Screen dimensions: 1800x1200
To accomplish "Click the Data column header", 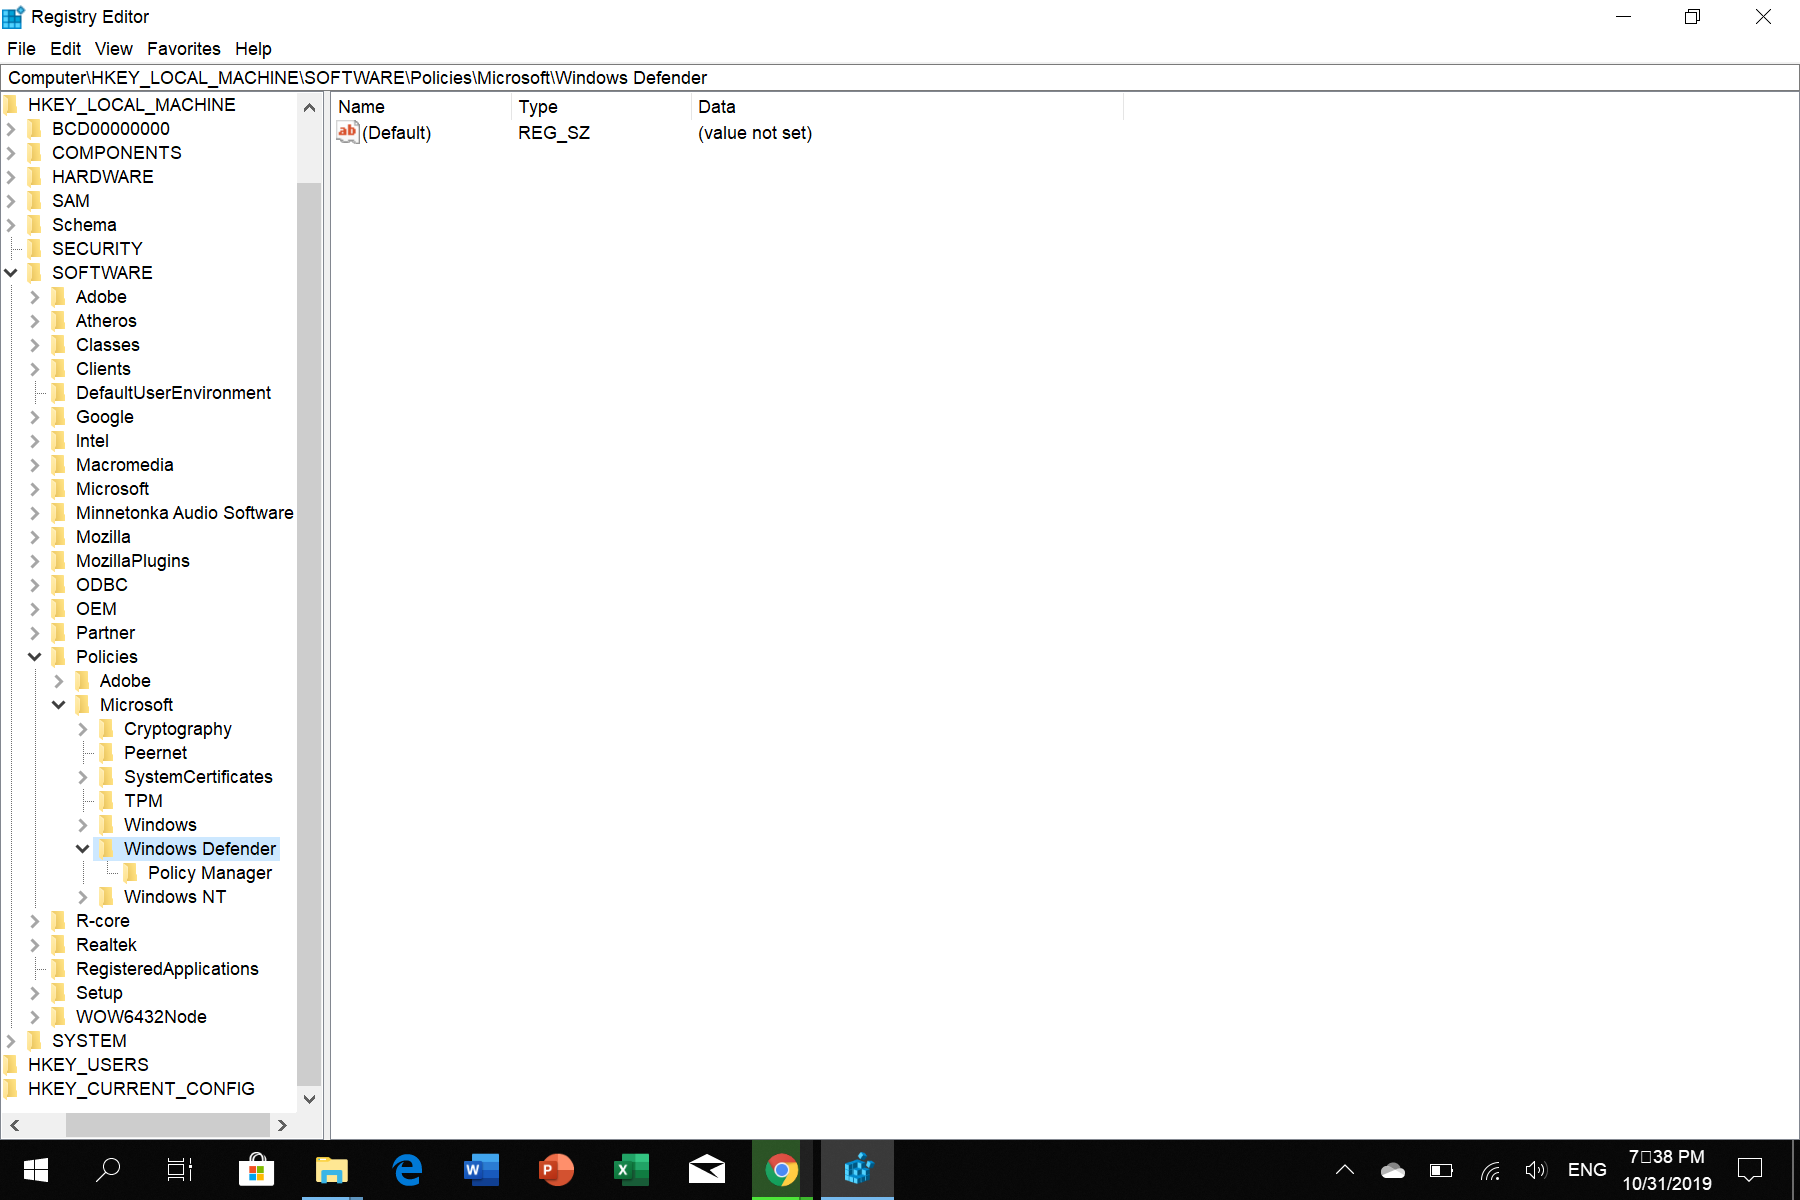I will tap(908, 107).
